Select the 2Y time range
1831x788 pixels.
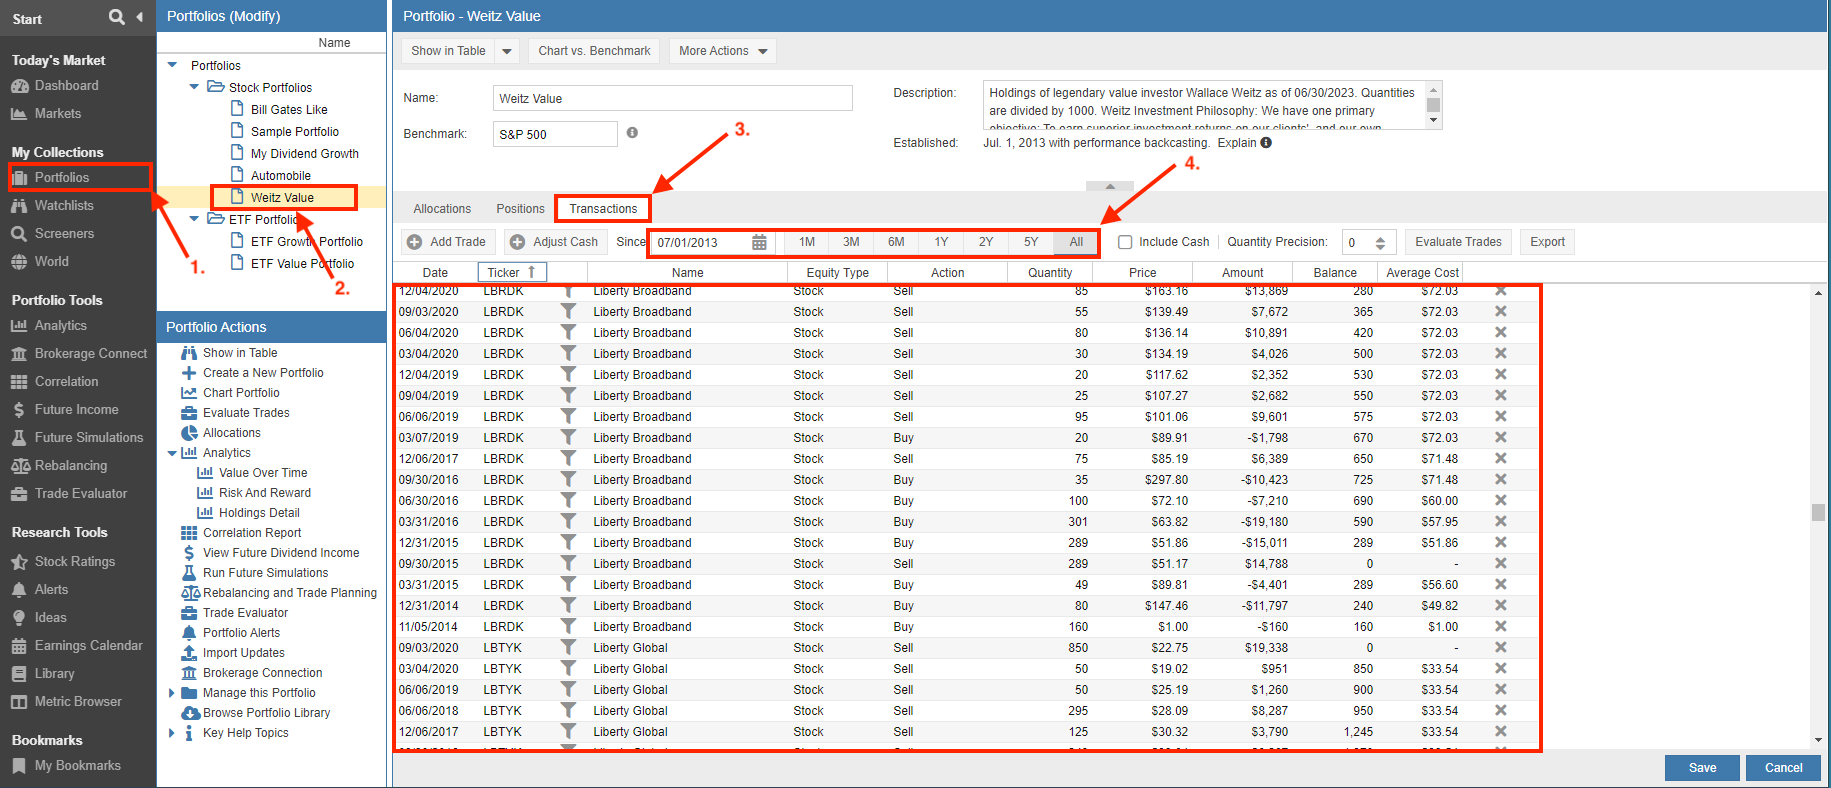click(986, 242)
